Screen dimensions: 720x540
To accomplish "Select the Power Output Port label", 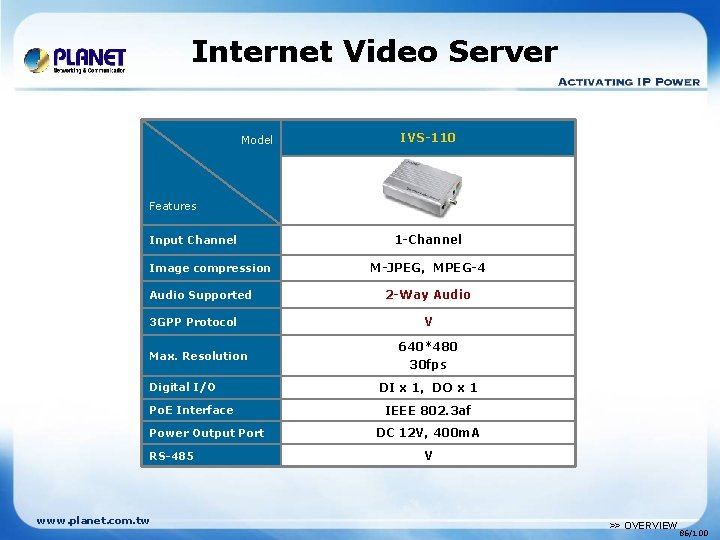I will click(x=207, y=433).
